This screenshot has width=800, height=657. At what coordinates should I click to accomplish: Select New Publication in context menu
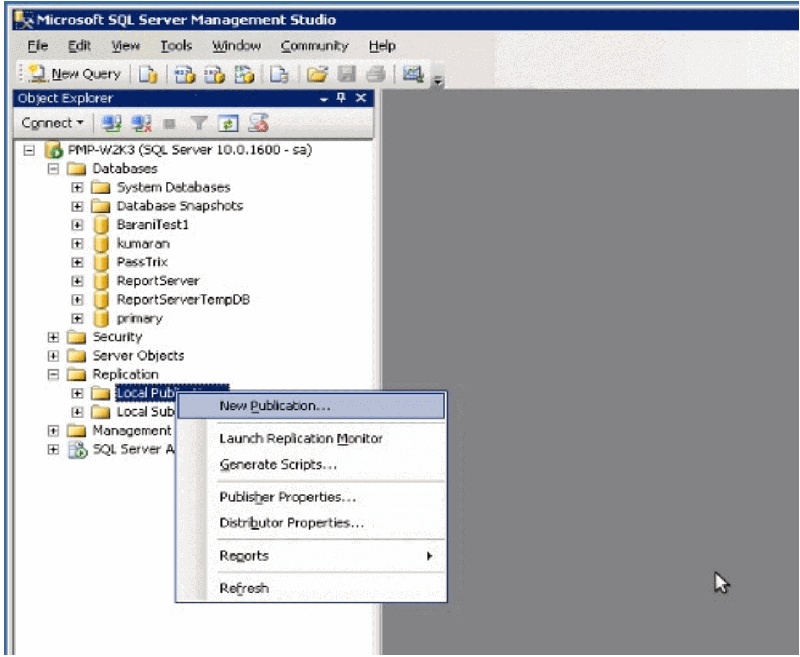click(311, 406)
